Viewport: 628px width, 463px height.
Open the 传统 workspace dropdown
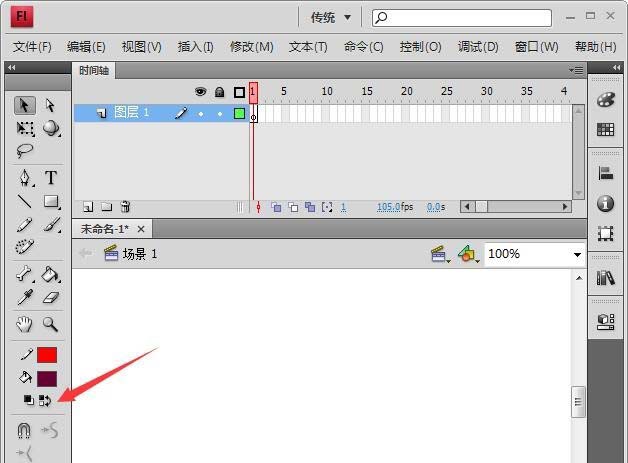click(x=331, y=17)
